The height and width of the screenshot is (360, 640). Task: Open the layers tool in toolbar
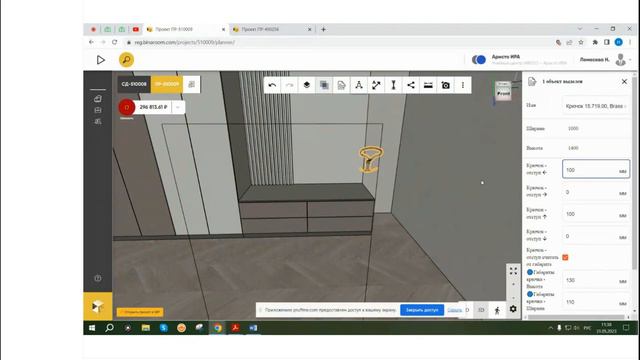(x=307, y=85)
